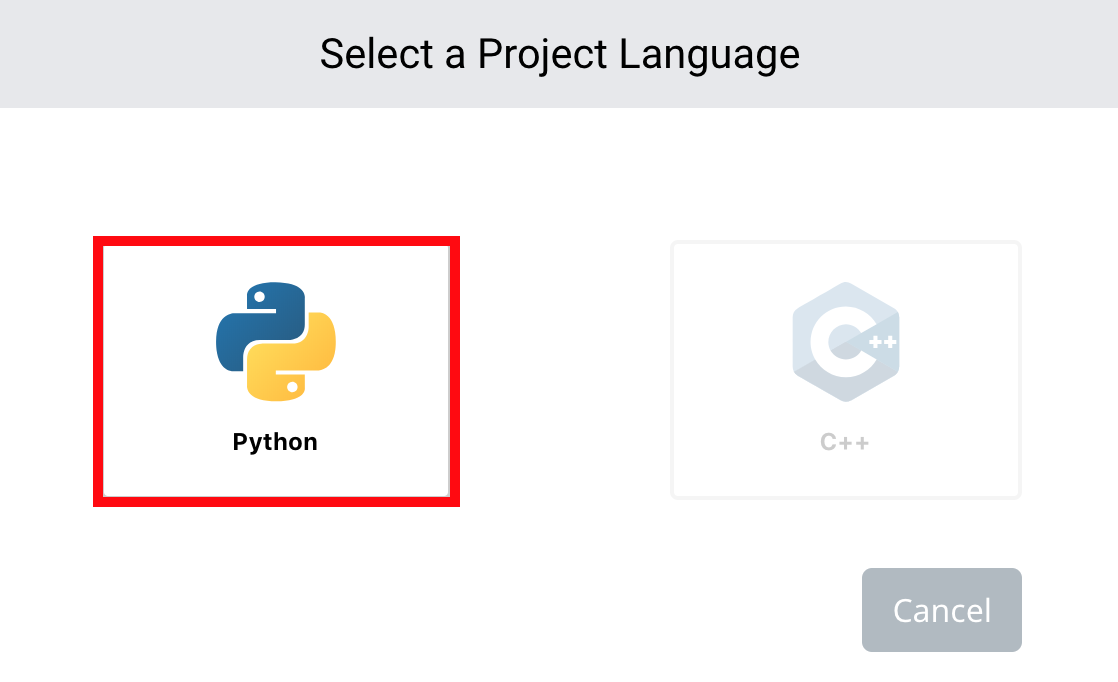Click the greyed-out "C++" text label
Screen dimensions: 1118x682
(x=845, y=443)
